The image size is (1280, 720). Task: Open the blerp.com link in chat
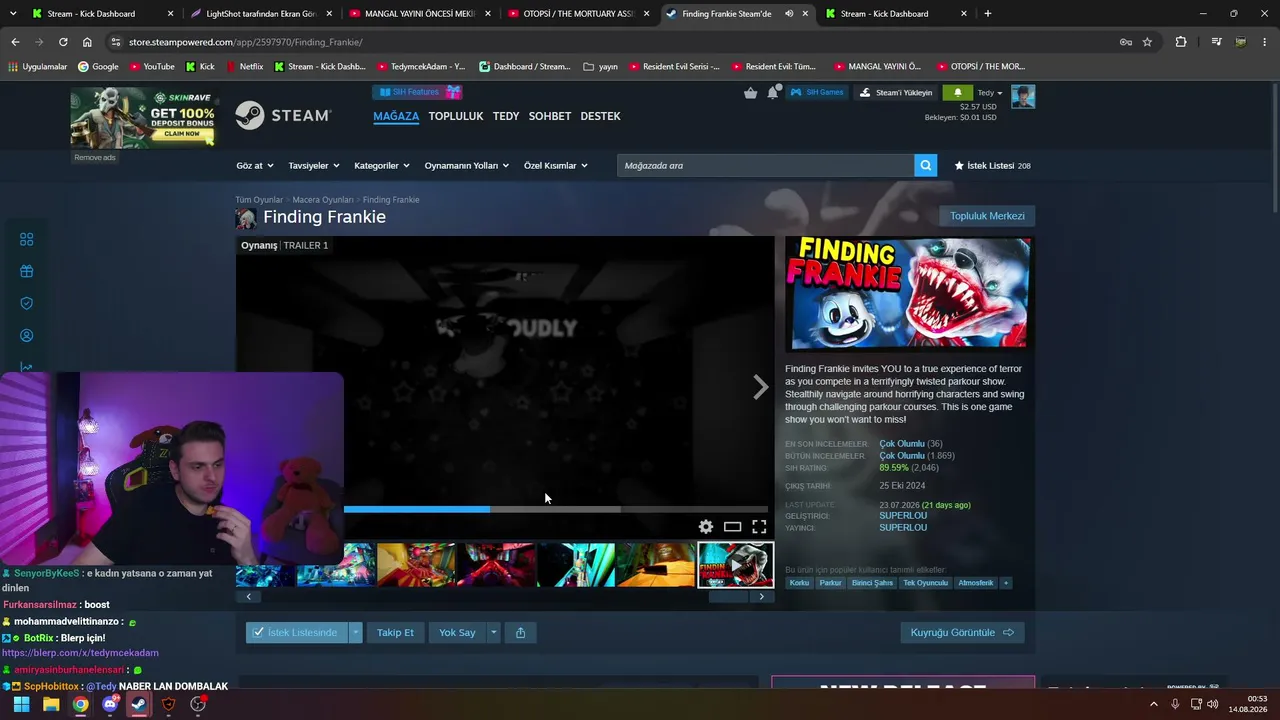[x=80, y=653]
